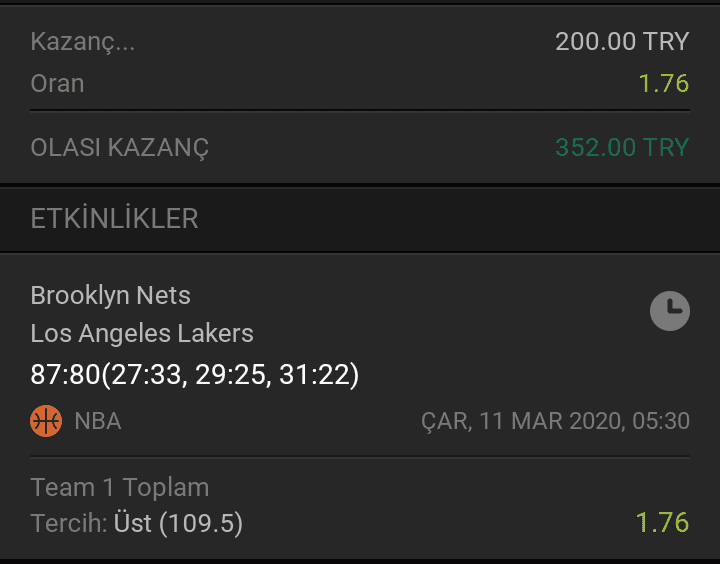Open the Los Angeles Lakers team name
The height and width of the screenshot is (564, 720).
[142, 333]
